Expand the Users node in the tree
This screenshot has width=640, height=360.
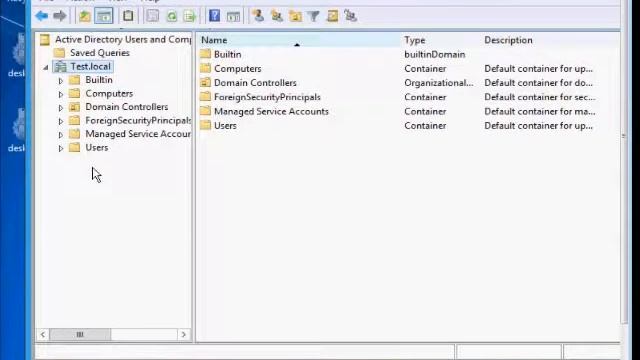(x=61, y=149)
